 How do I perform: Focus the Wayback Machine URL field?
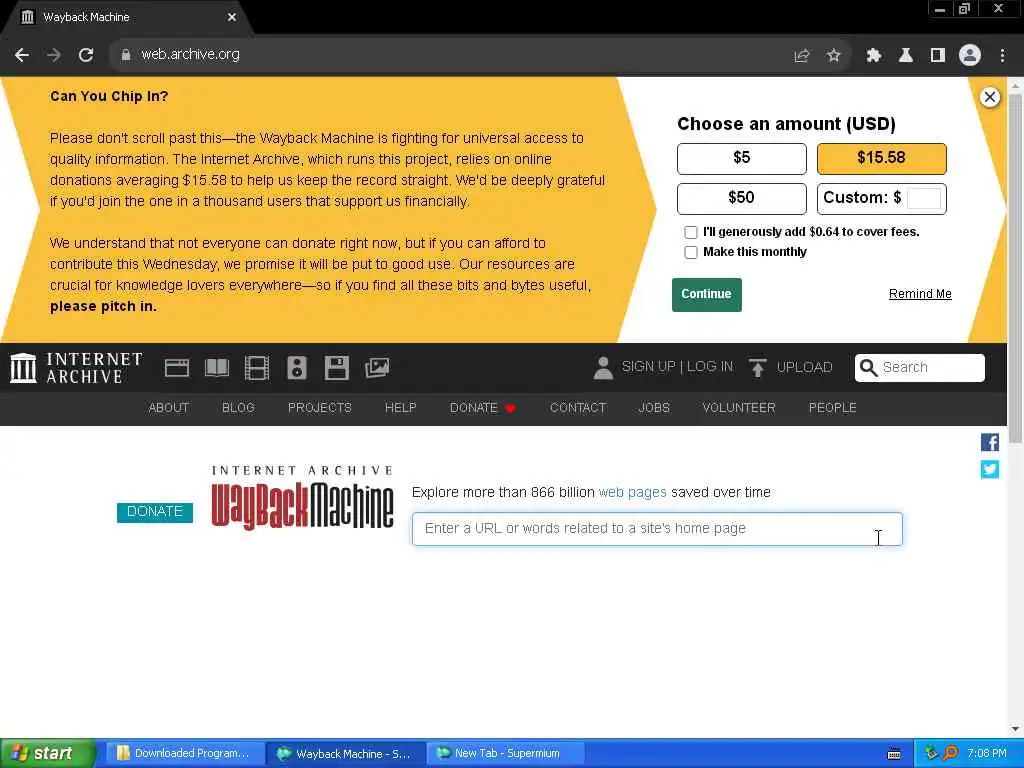point(657,529)
